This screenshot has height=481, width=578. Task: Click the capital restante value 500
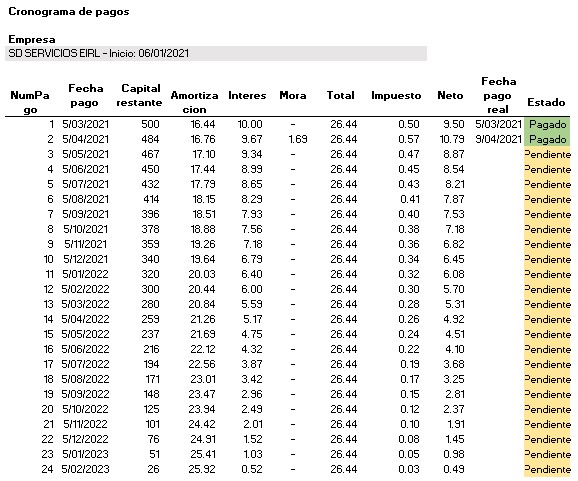pos(150,124)
